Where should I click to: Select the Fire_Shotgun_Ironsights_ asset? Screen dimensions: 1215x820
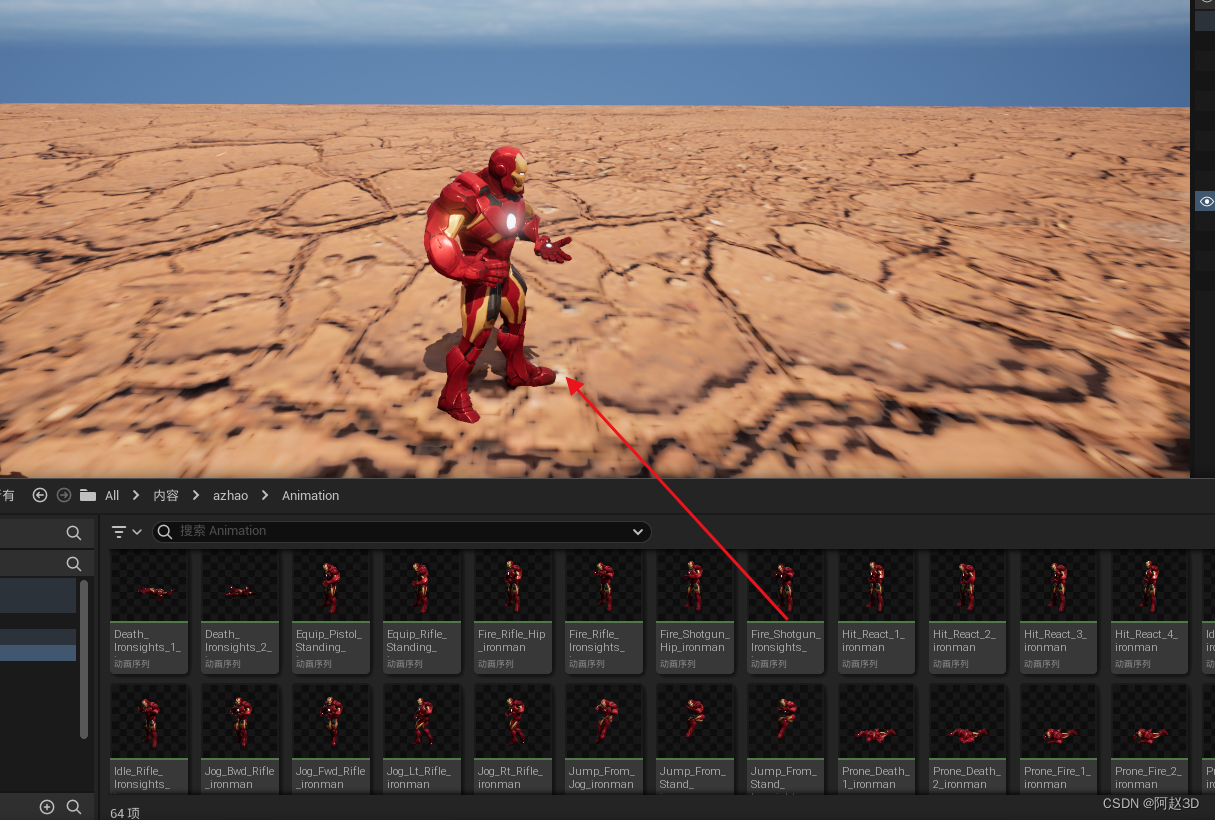tap(786, 612)
